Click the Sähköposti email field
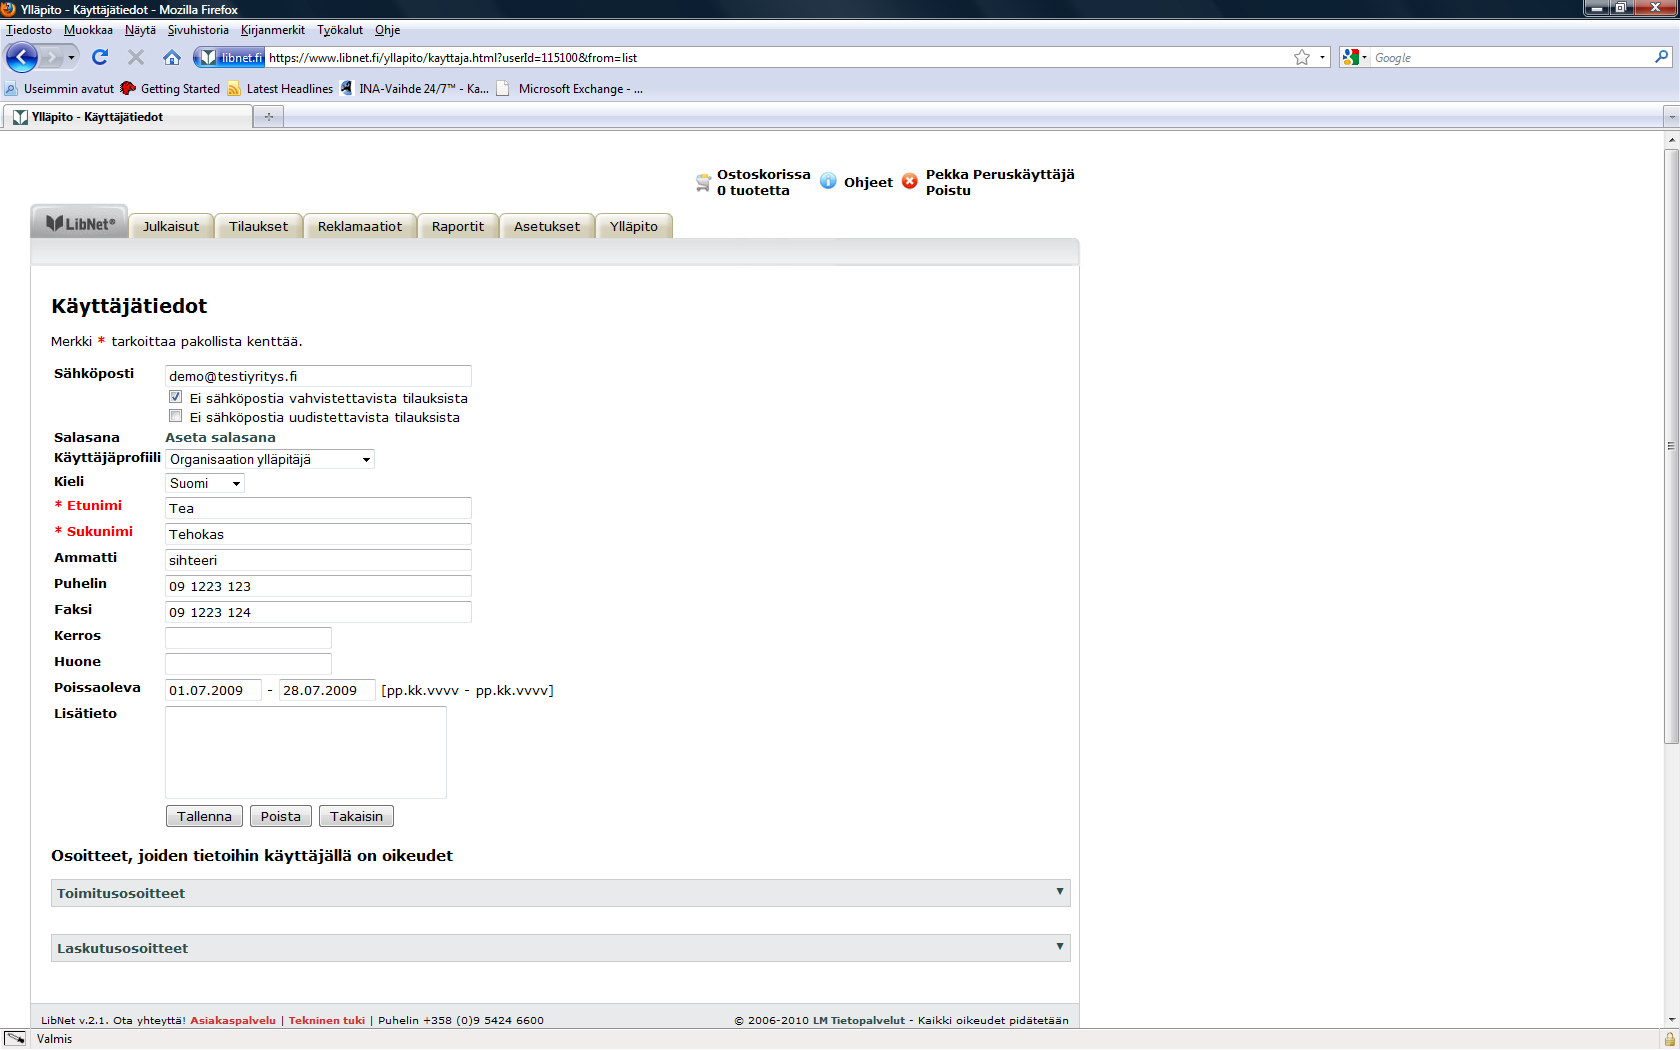 click(318, 376)
